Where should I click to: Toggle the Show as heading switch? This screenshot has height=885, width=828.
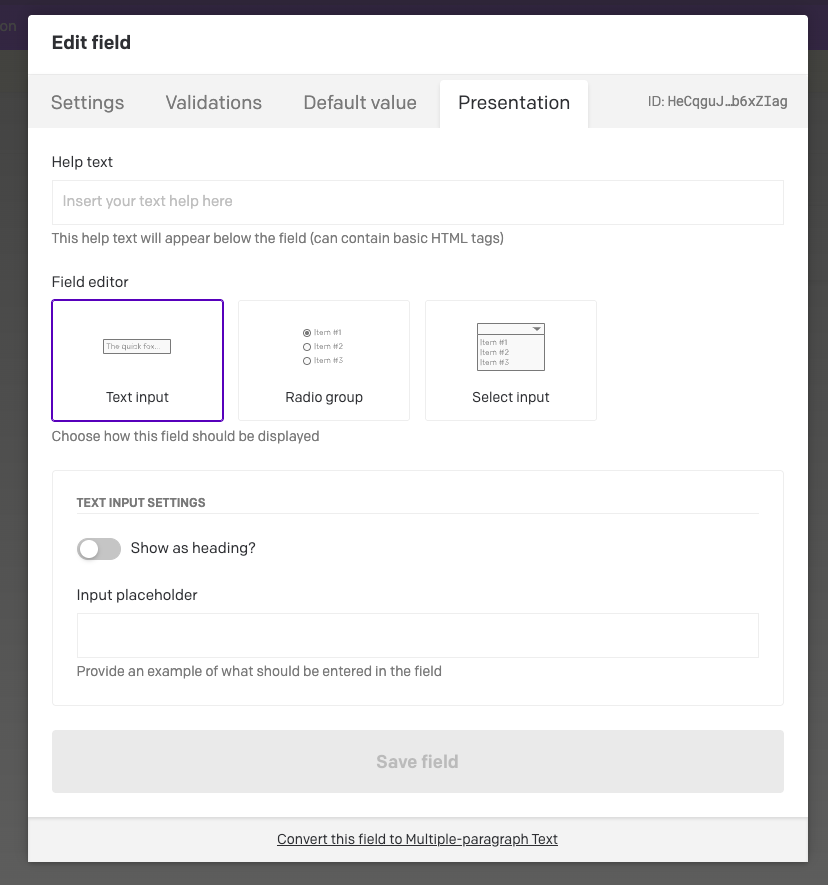(98, 549)
